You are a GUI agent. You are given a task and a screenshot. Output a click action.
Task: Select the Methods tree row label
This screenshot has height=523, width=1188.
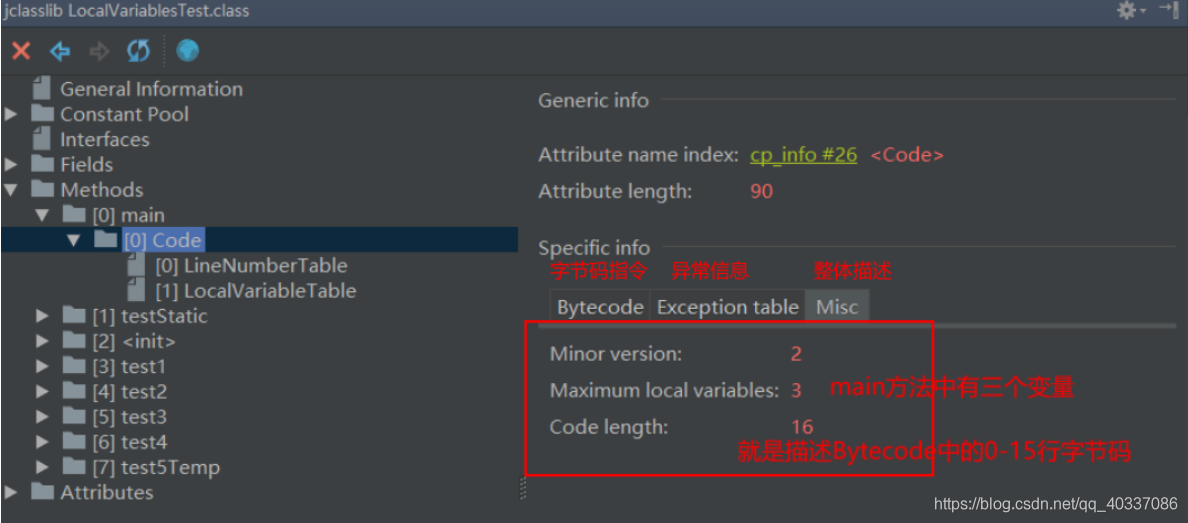coord(102,189)
